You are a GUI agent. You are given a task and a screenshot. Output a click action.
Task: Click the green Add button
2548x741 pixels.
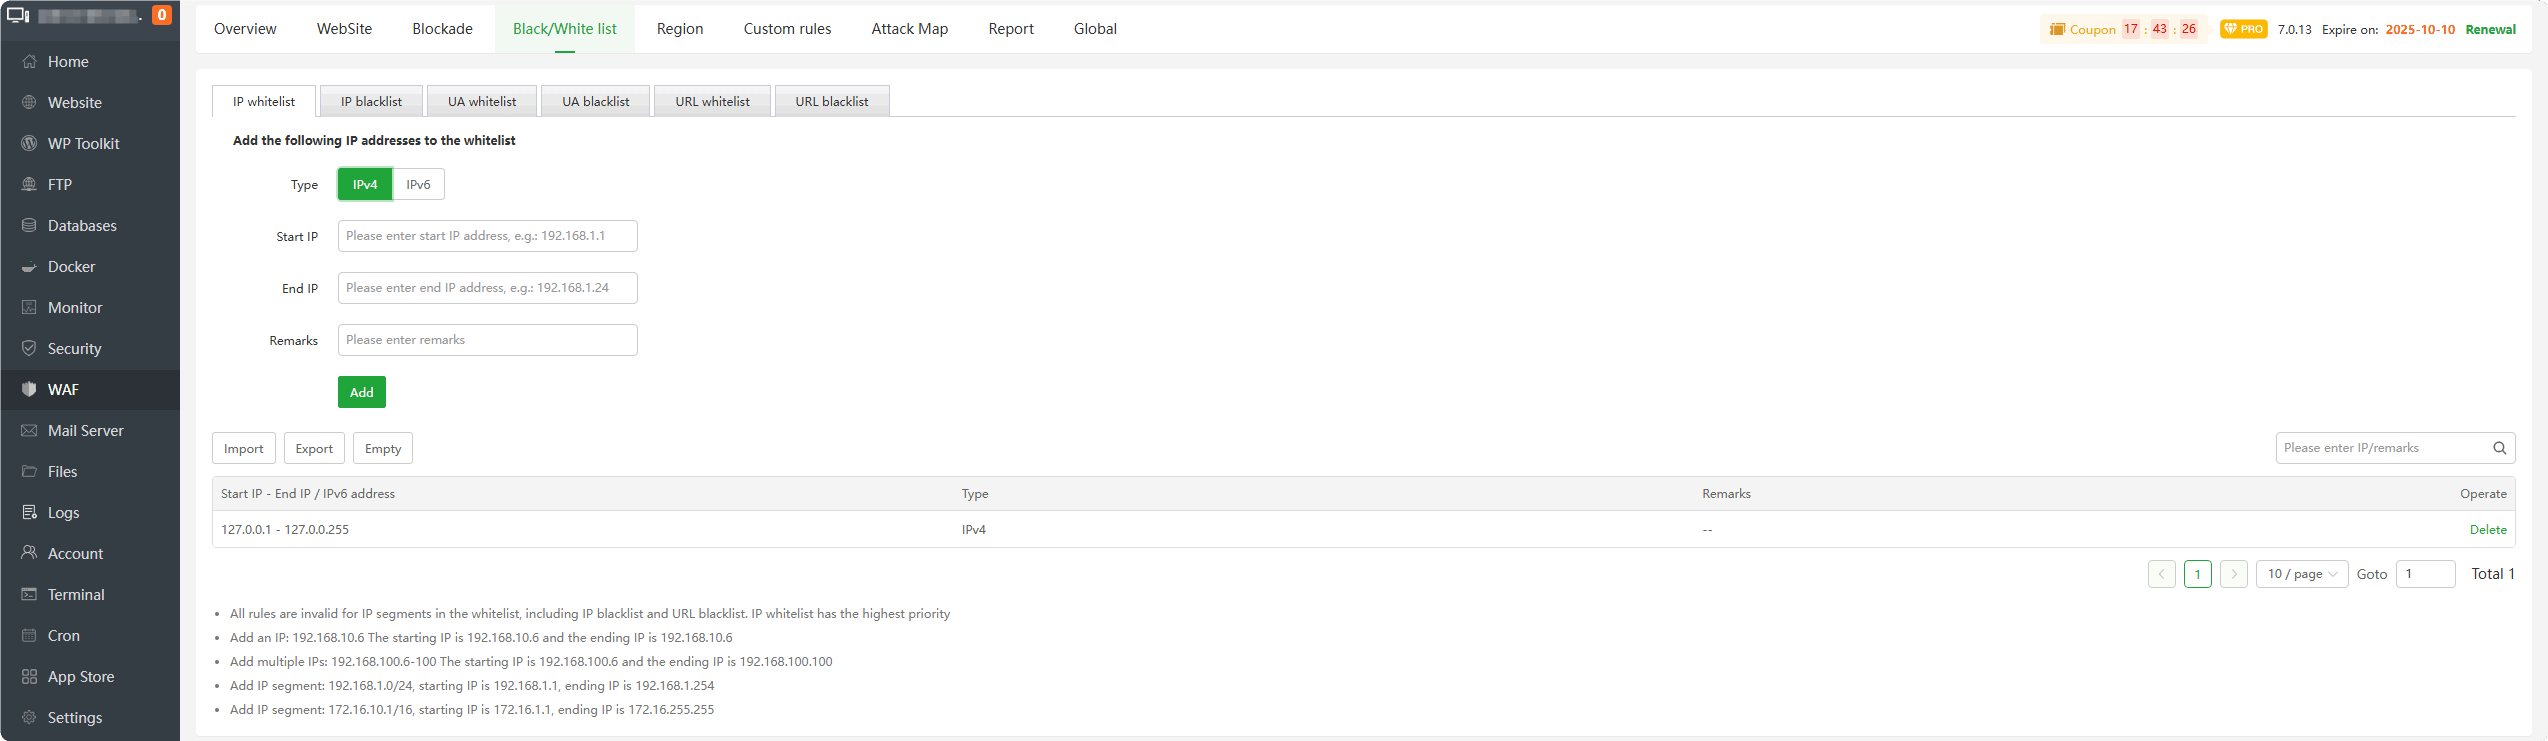pos(362,392)
